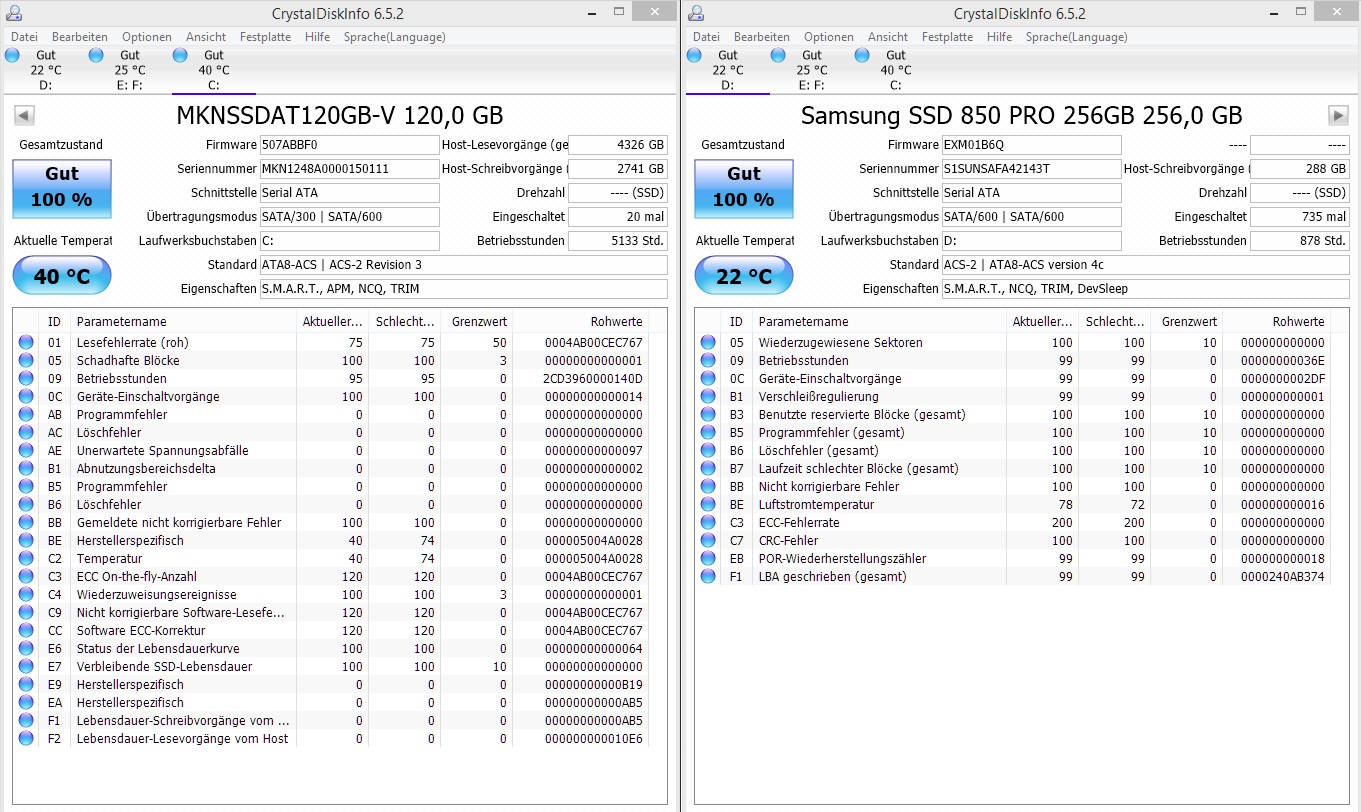Open Festplatte menu in left window
The width and height of the screenshot is (1361, 812).
tap(265, 37)
